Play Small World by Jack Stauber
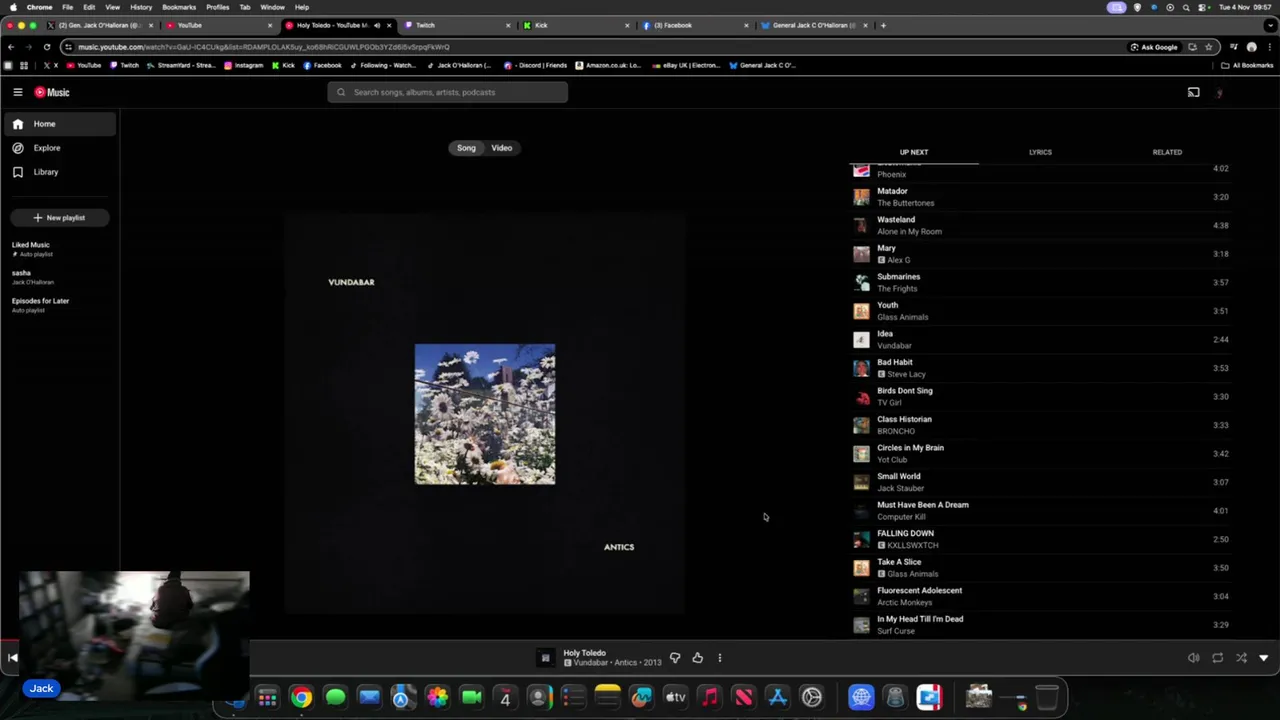Image resolution: width=1280 pixels, height=720 pixels. [1040, 482]
